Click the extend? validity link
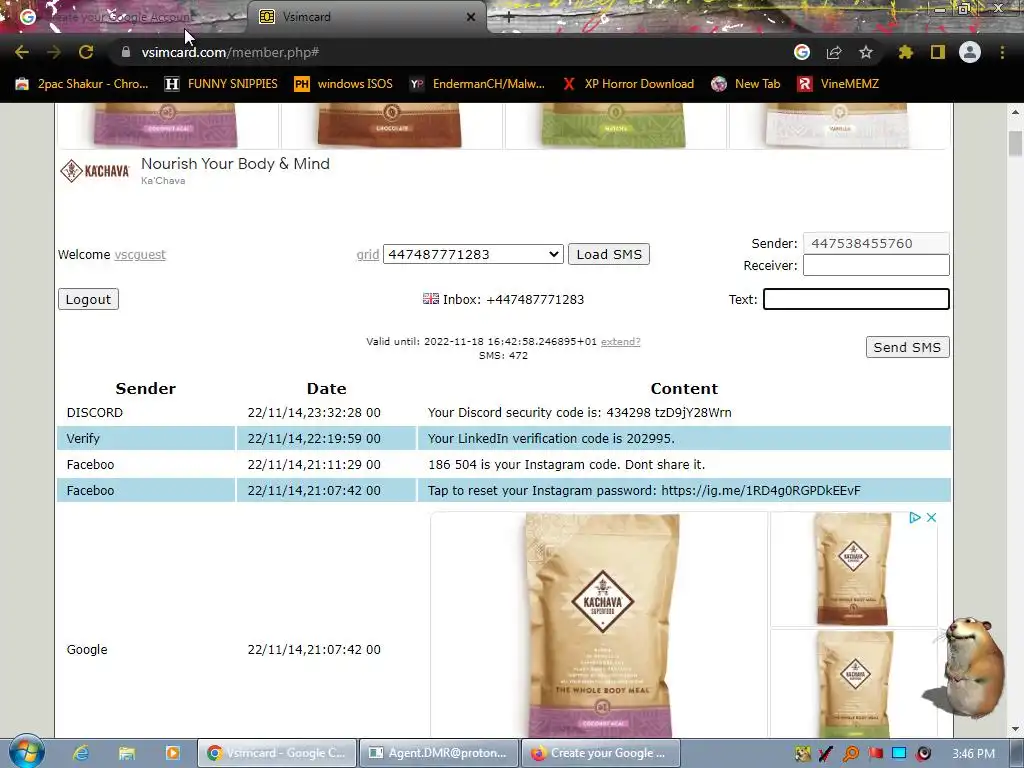The width and height of the screenshot is (1024, 768). point(620,342)
